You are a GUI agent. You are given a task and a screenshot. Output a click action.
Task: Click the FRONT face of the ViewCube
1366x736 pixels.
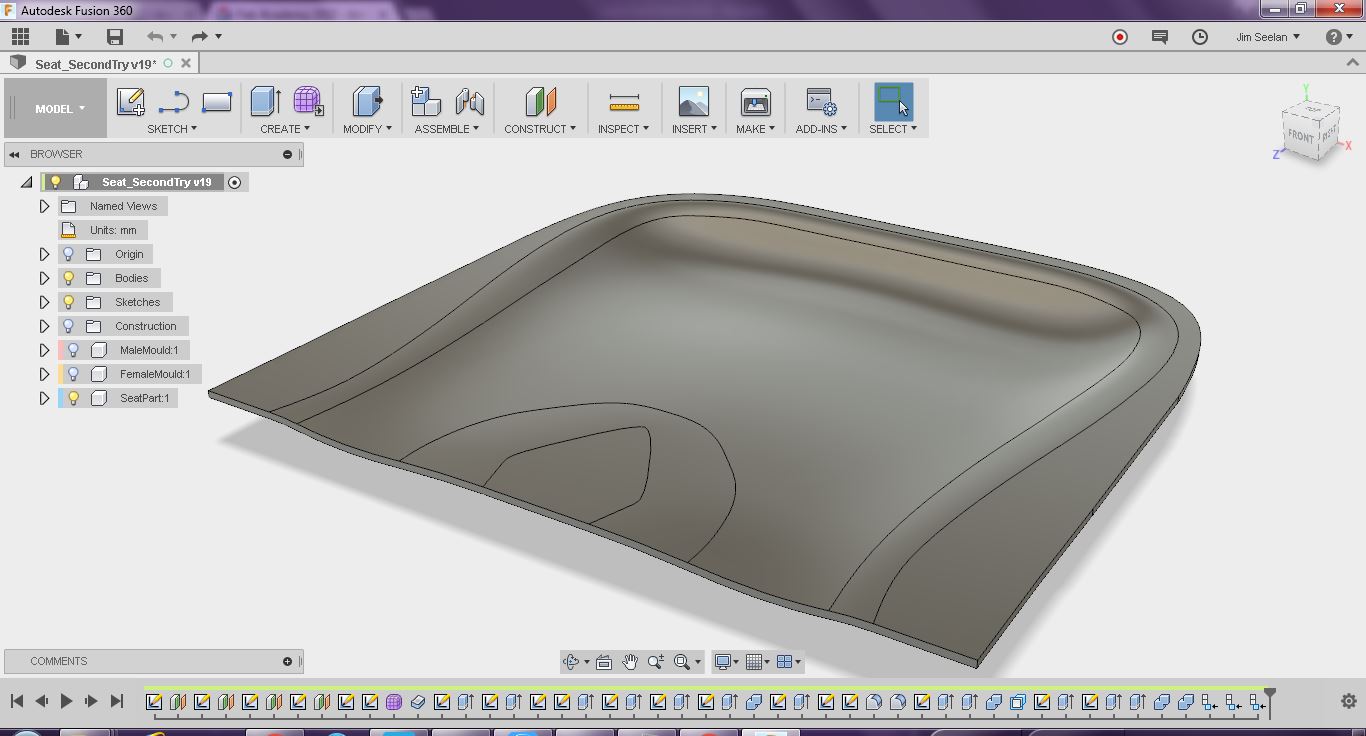click(x=1300, y=136)
